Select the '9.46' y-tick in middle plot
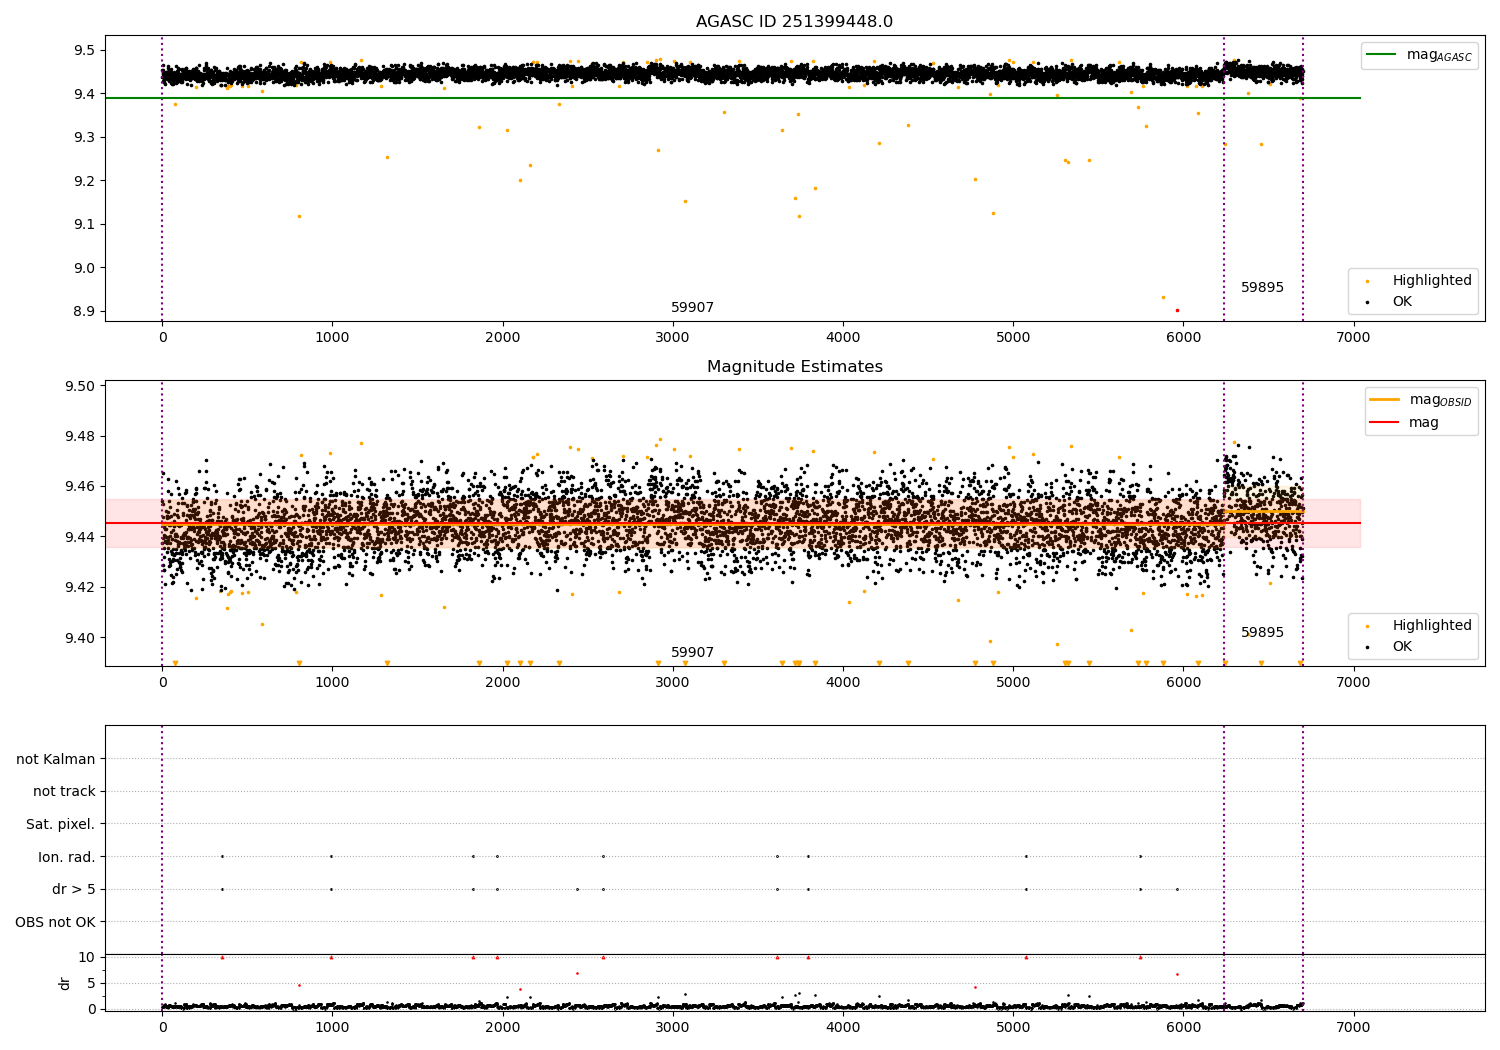The height and width of the screenshot is (1050, 1500). (81, 487)
